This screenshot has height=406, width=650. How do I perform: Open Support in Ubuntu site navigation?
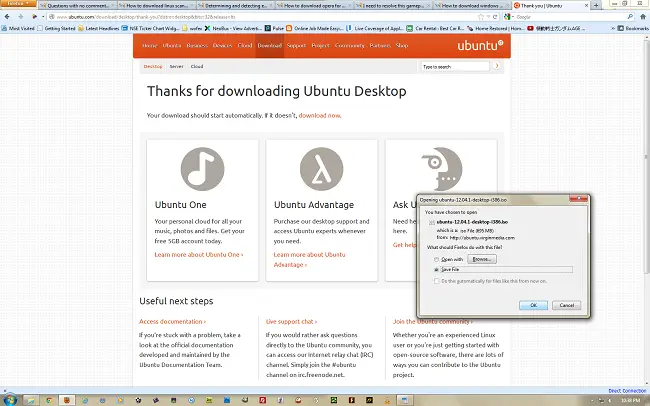[x=296, y=46]
